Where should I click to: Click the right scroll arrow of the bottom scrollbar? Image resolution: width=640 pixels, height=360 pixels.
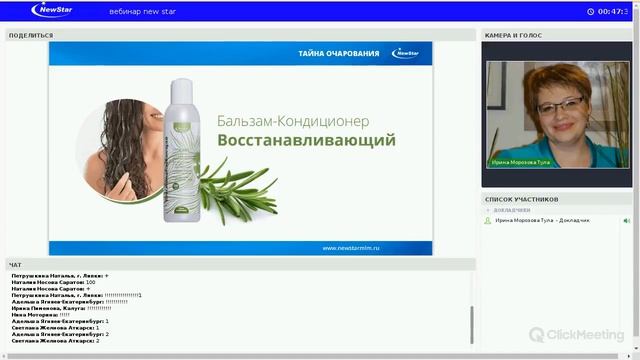click(x=629, y=356)
